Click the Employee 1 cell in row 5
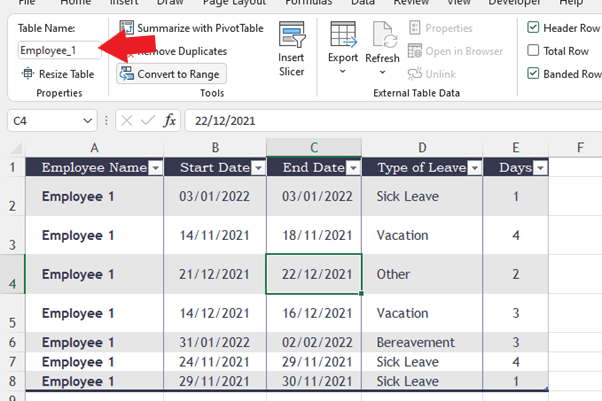Image resolution: width=602 pixels, height=401 pixels. point(94,313)
